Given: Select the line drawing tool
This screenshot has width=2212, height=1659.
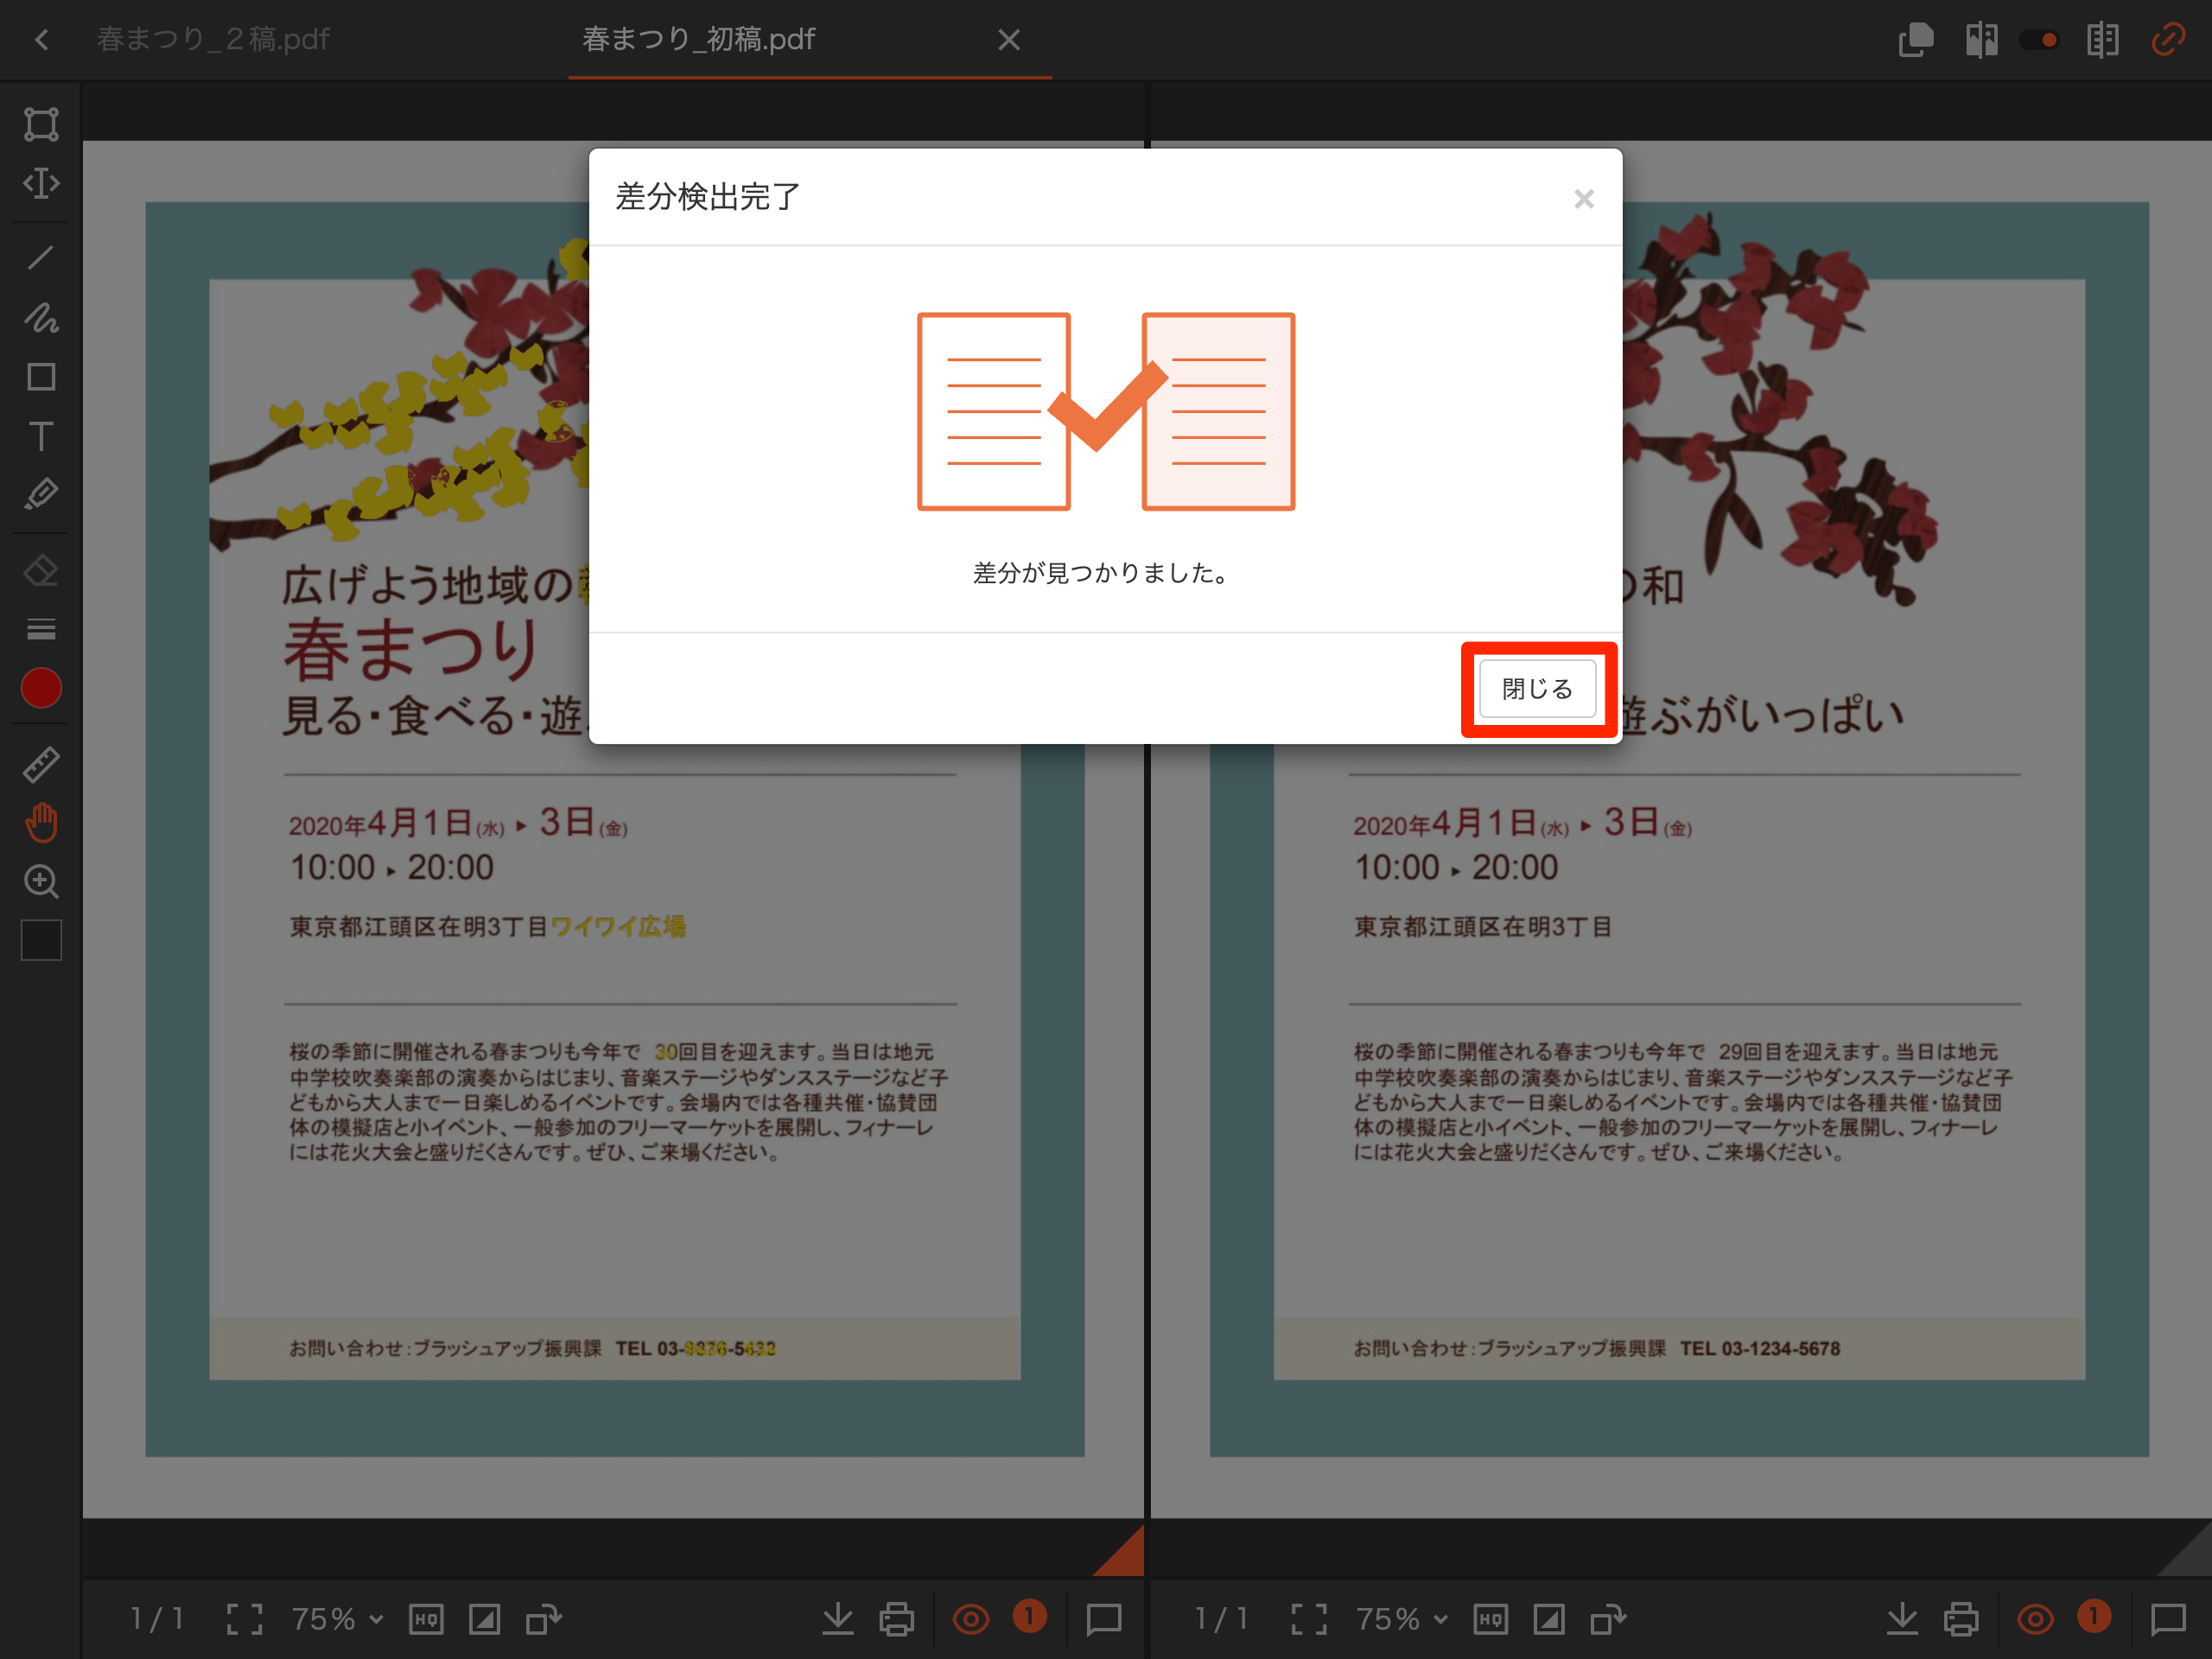Looking at the screenshot, I should (x=41, y=258).
